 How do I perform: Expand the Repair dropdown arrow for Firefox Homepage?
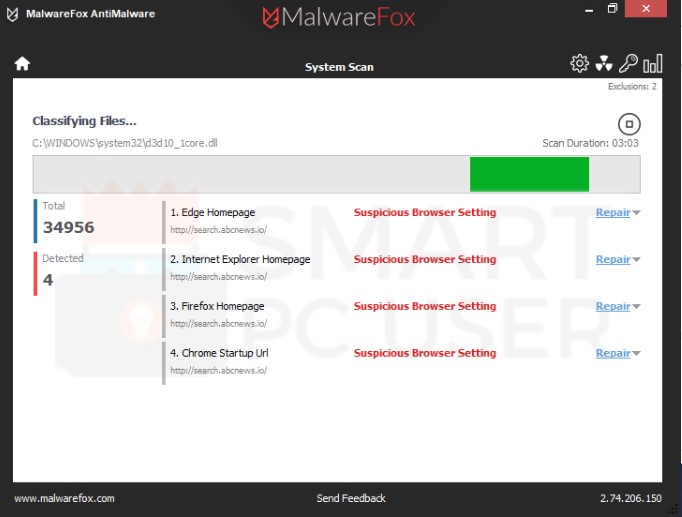(x=636, y=307)
